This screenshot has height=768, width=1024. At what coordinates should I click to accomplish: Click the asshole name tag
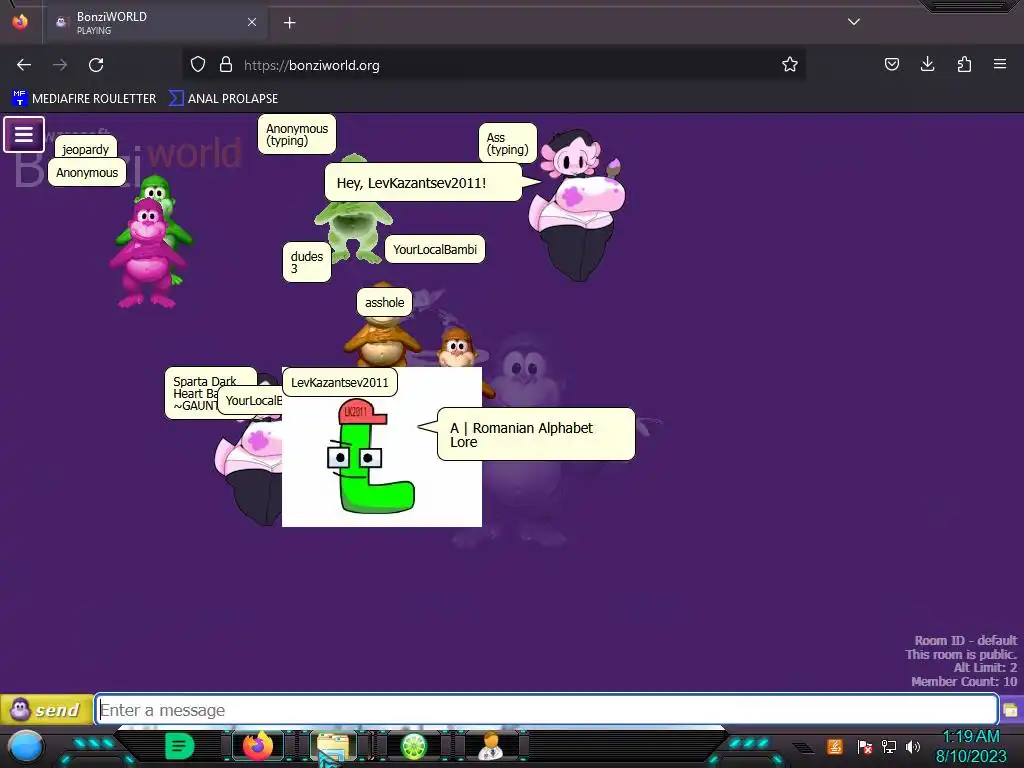385,302
